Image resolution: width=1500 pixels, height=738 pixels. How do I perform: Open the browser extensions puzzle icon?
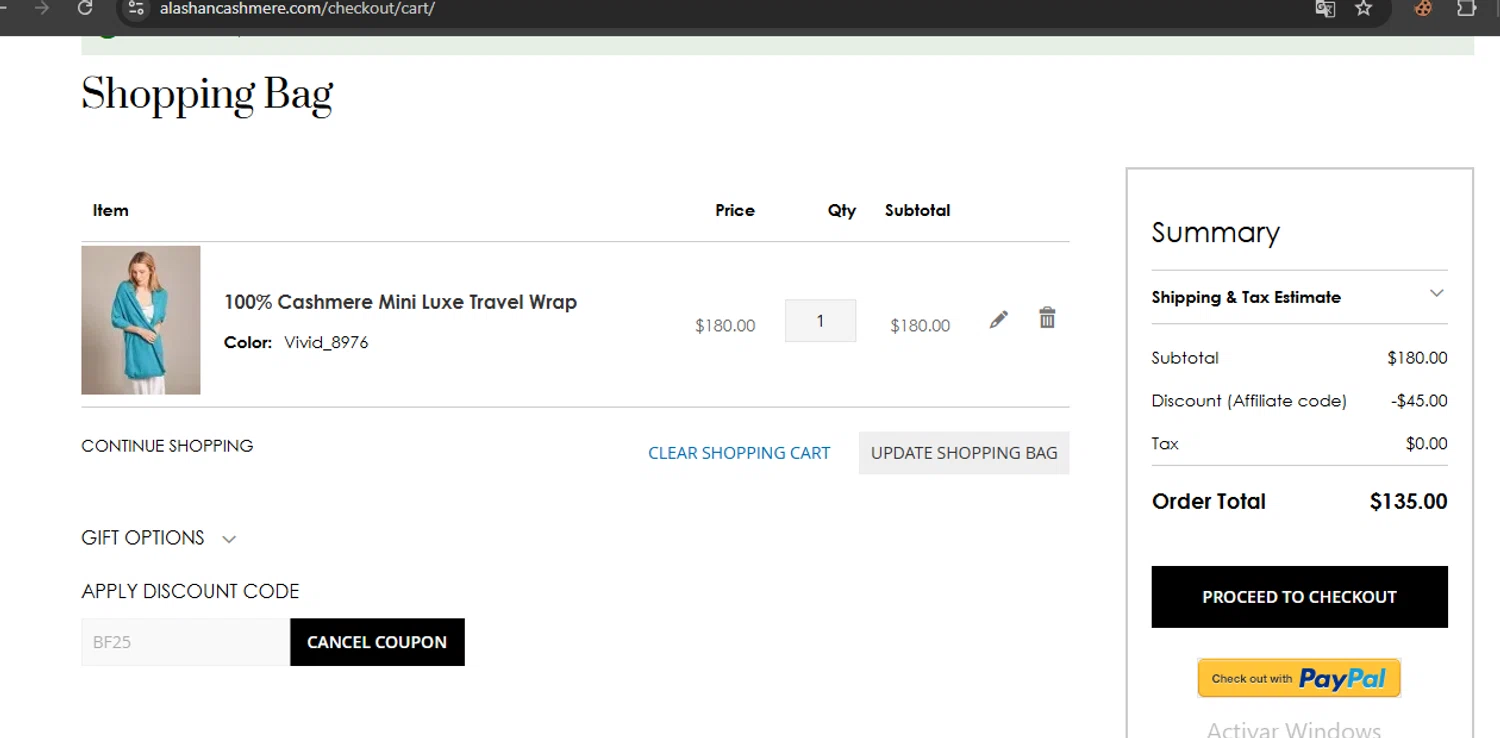1466,9
